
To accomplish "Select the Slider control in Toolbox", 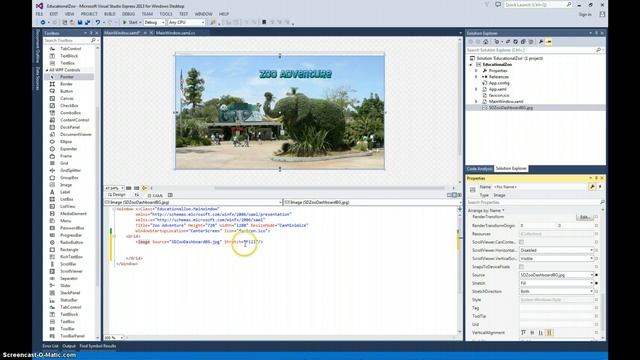I will point(69,285).
